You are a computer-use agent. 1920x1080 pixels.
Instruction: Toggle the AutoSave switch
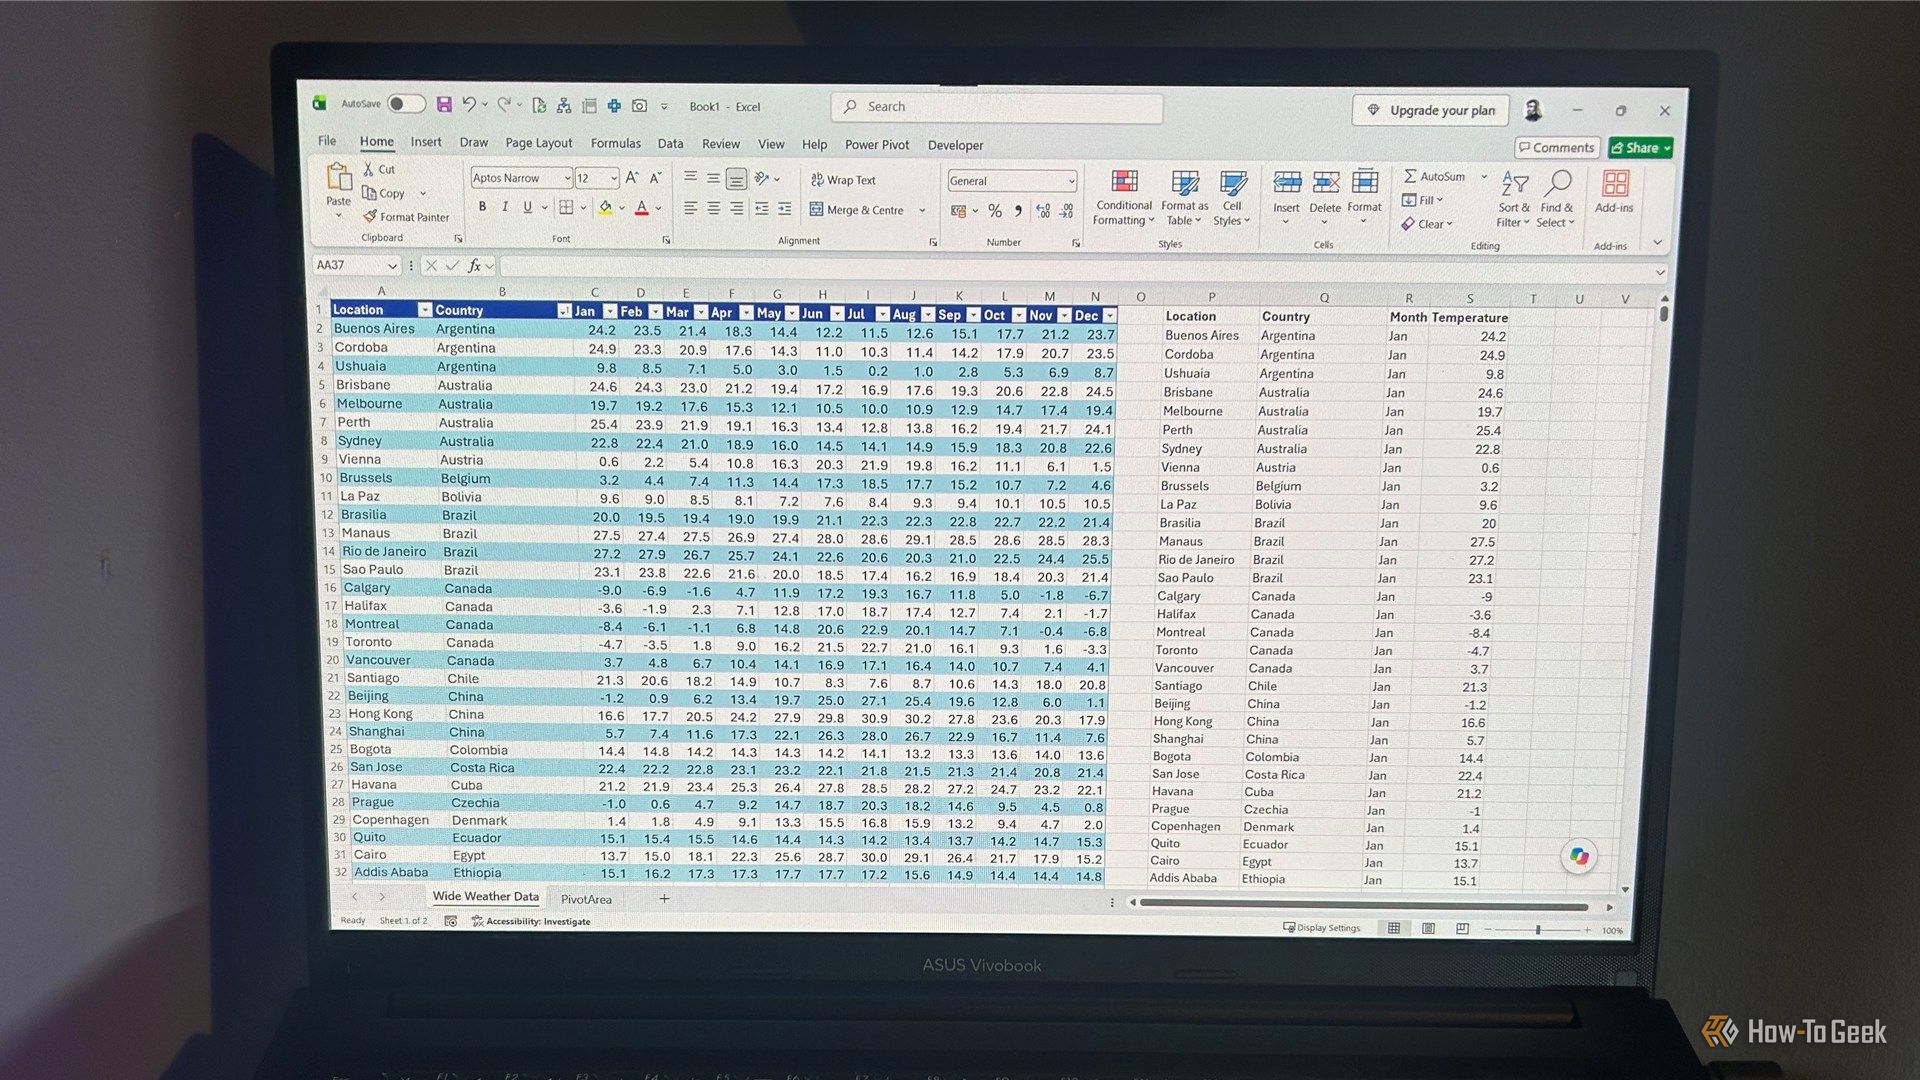click(406, 104)
